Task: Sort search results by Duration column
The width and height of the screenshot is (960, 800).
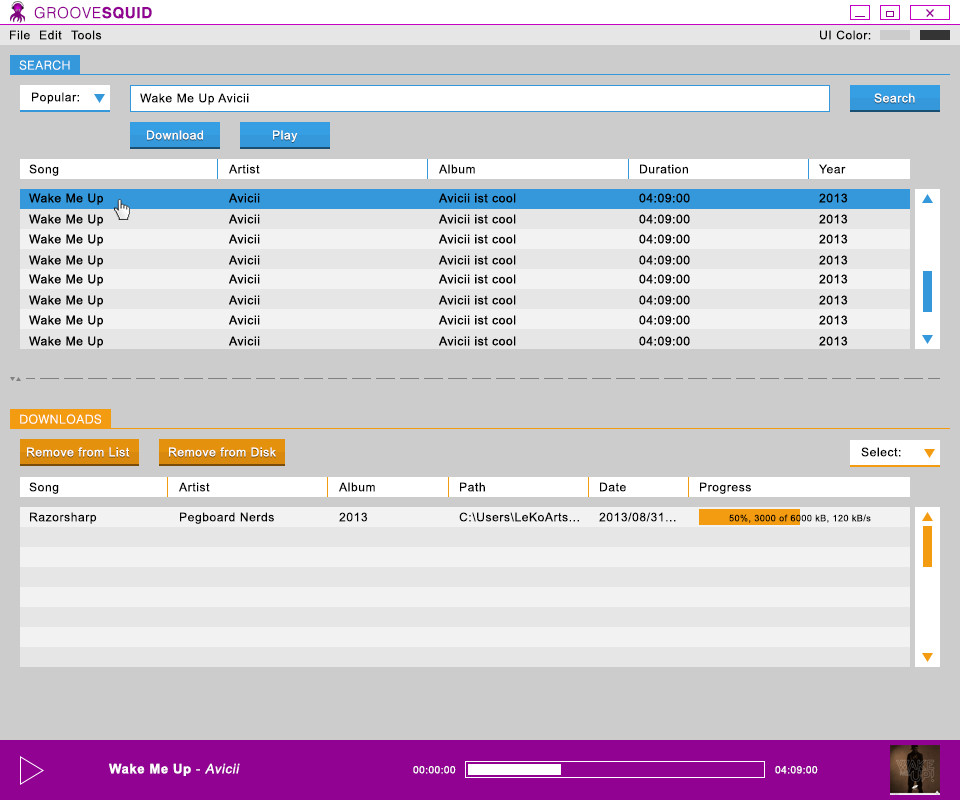Action: [x=718, y=169]
